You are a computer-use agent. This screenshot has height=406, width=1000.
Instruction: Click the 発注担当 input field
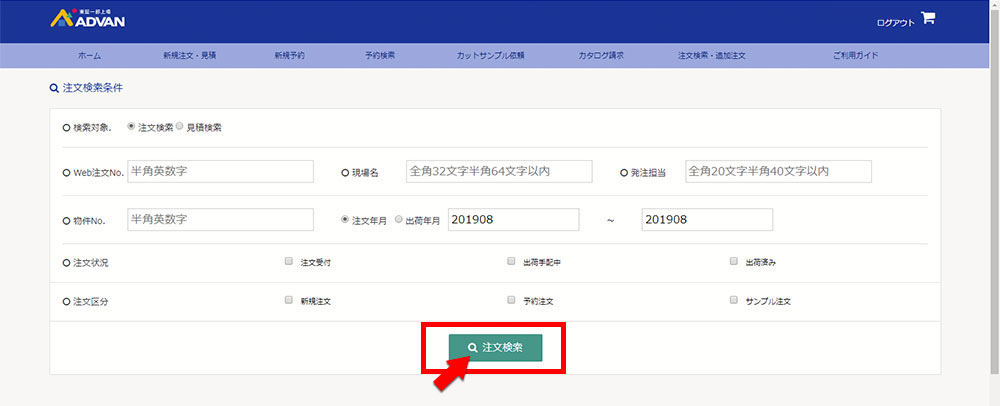[778, 172]
